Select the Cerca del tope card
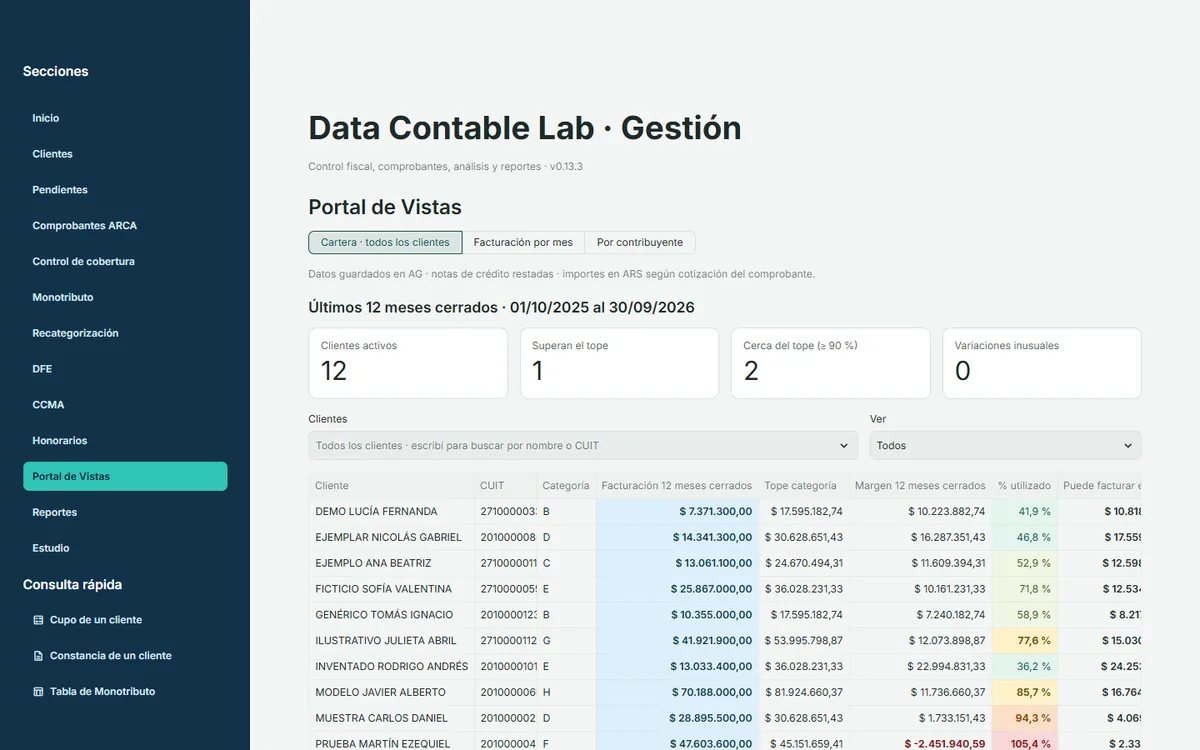This screenshot has height=750, width=1200. pyautogui.click(x=831, y=363)
